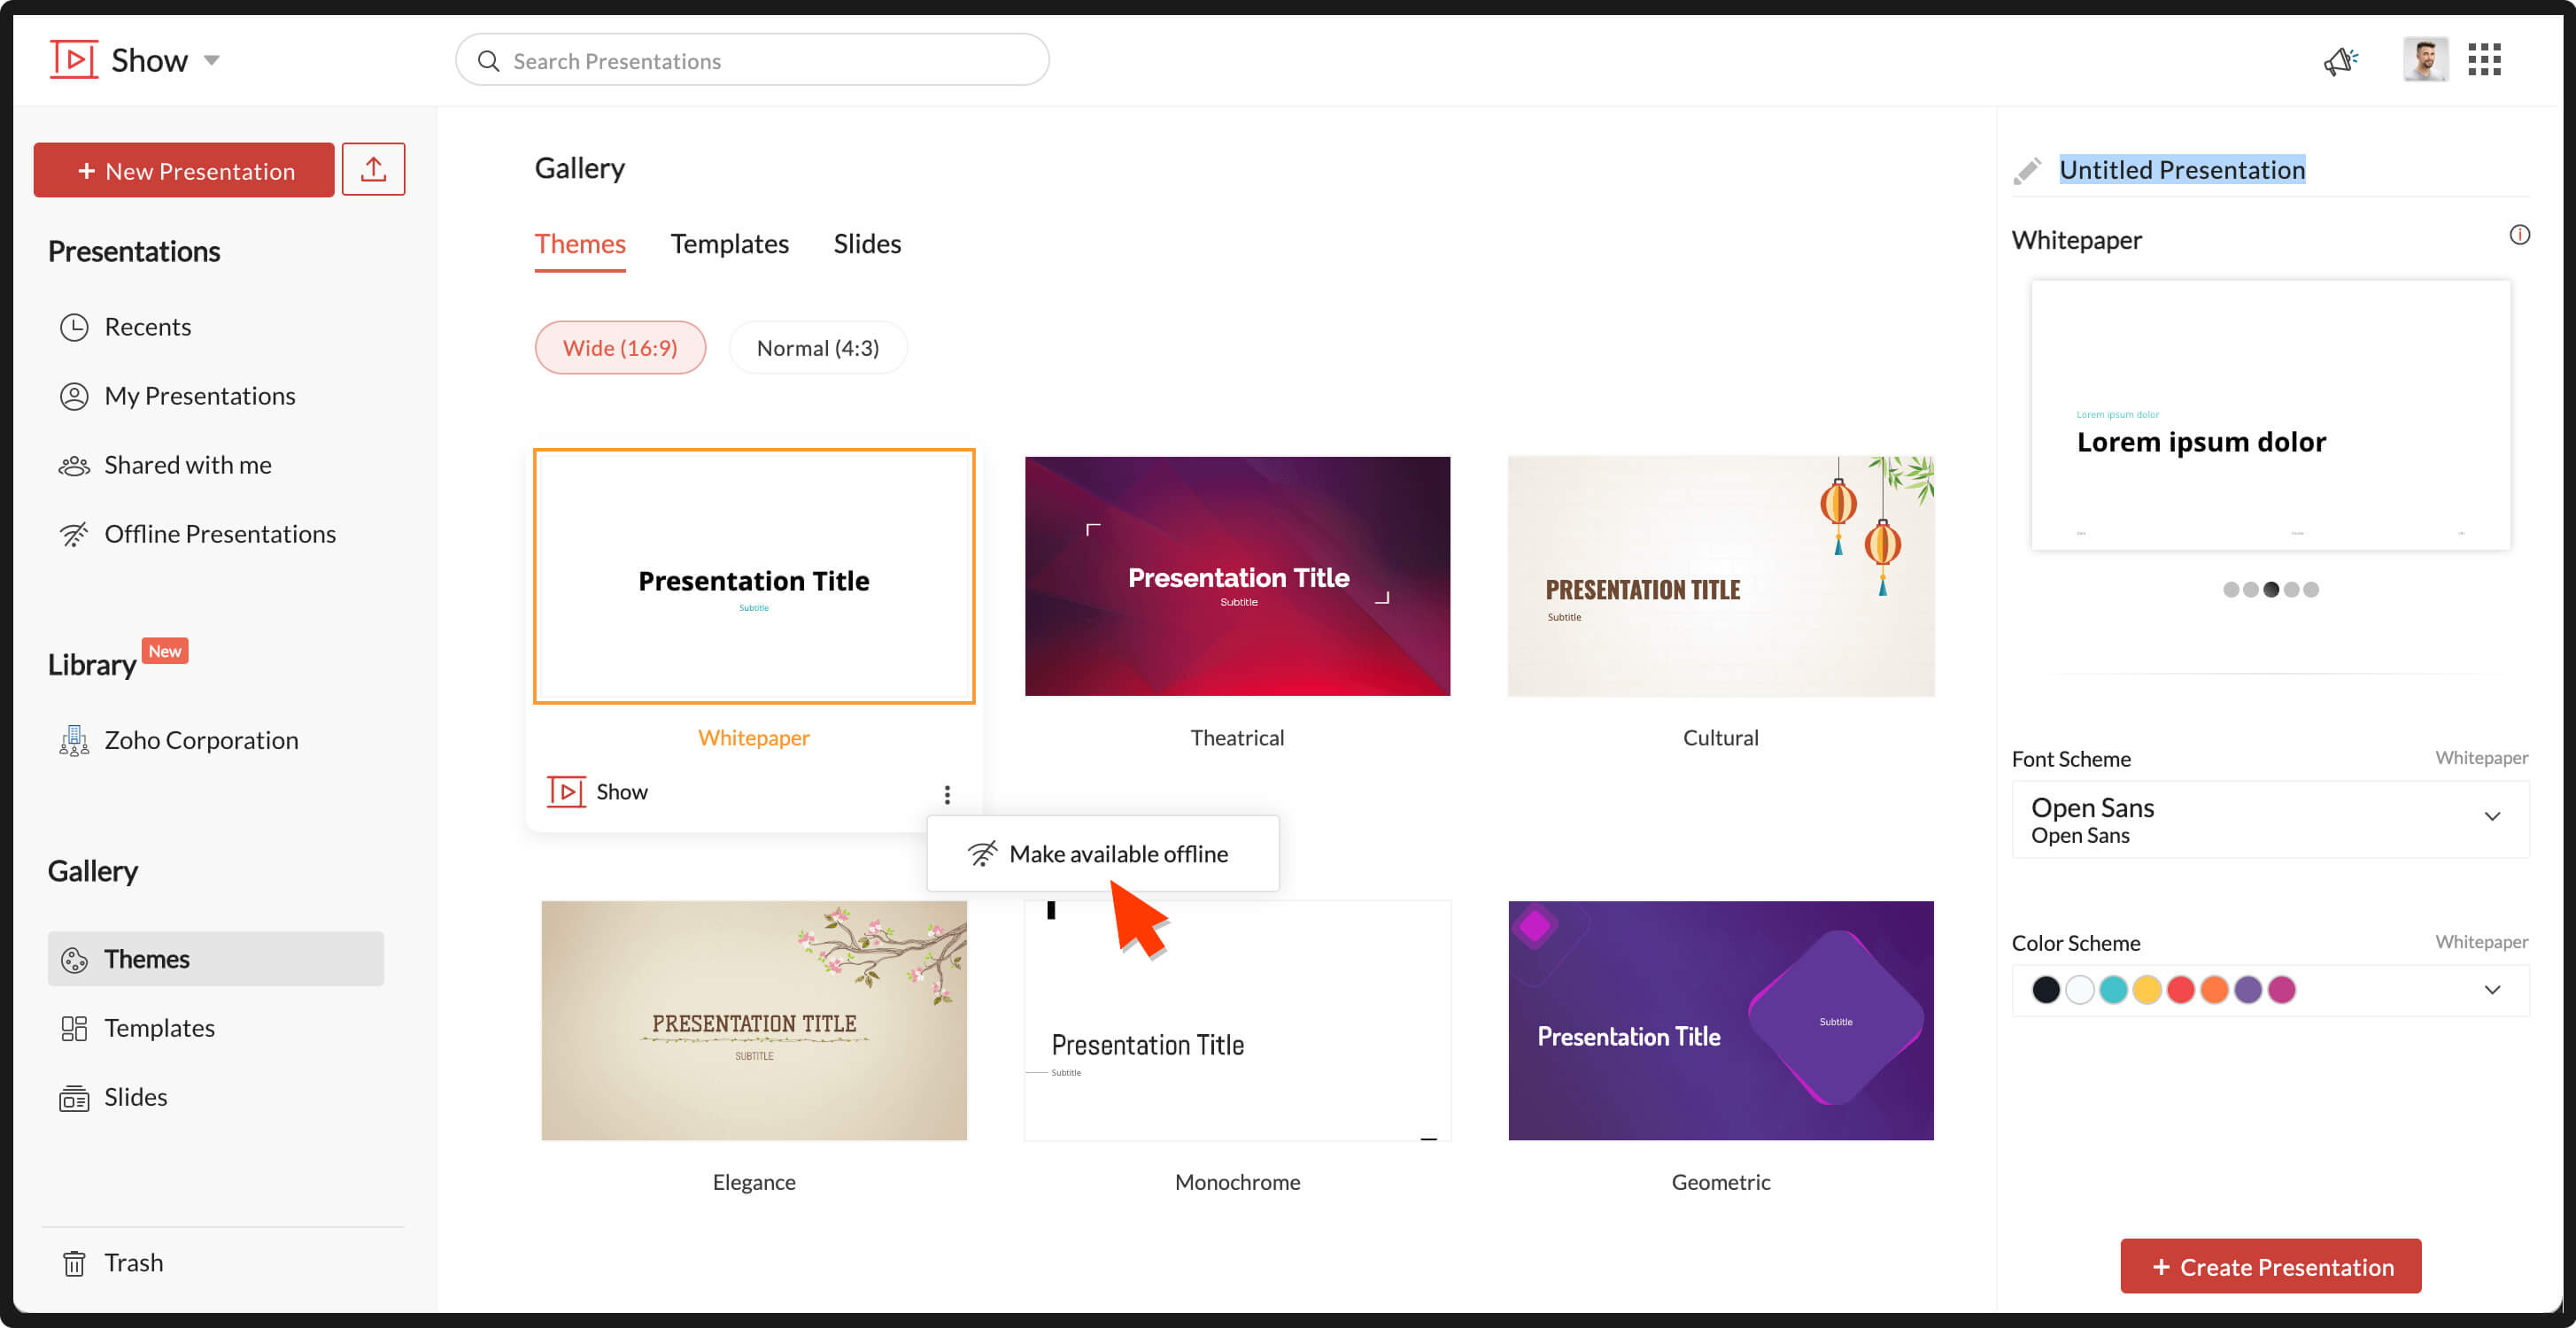Viewport: 2576px width, 1328px height.
Task: Open the announcements megaphone icon
Action: point(2340,61)
